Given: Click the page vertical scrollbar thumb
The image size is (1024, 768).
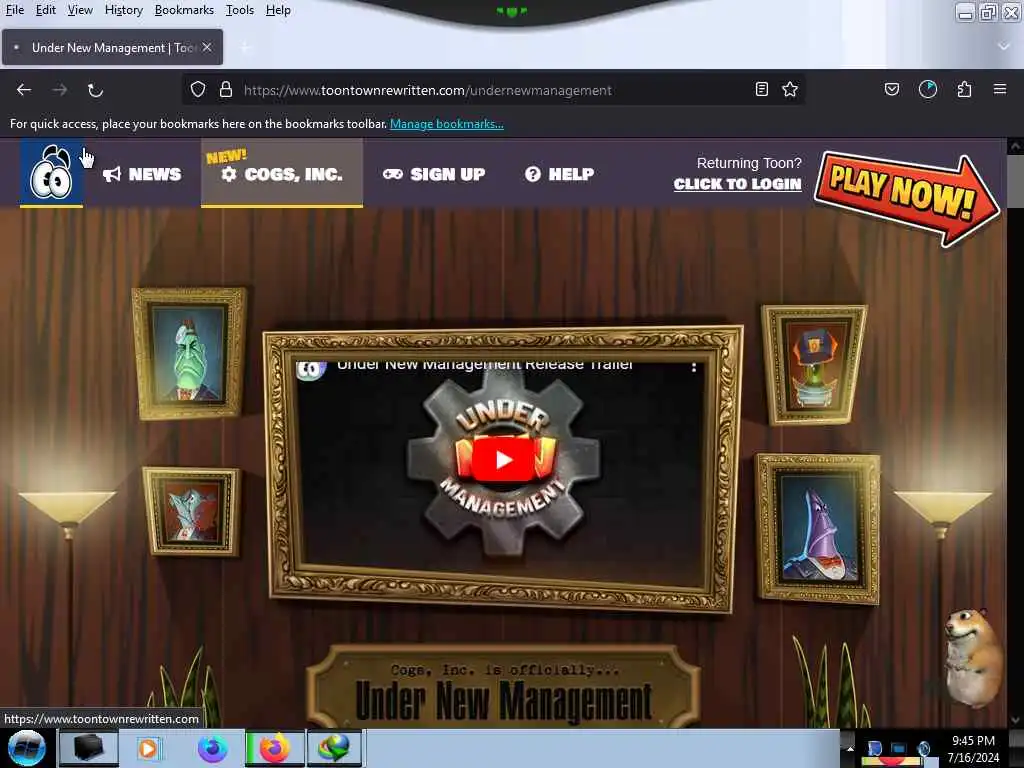Looking at the screenshot, I should click(1016, 182).
